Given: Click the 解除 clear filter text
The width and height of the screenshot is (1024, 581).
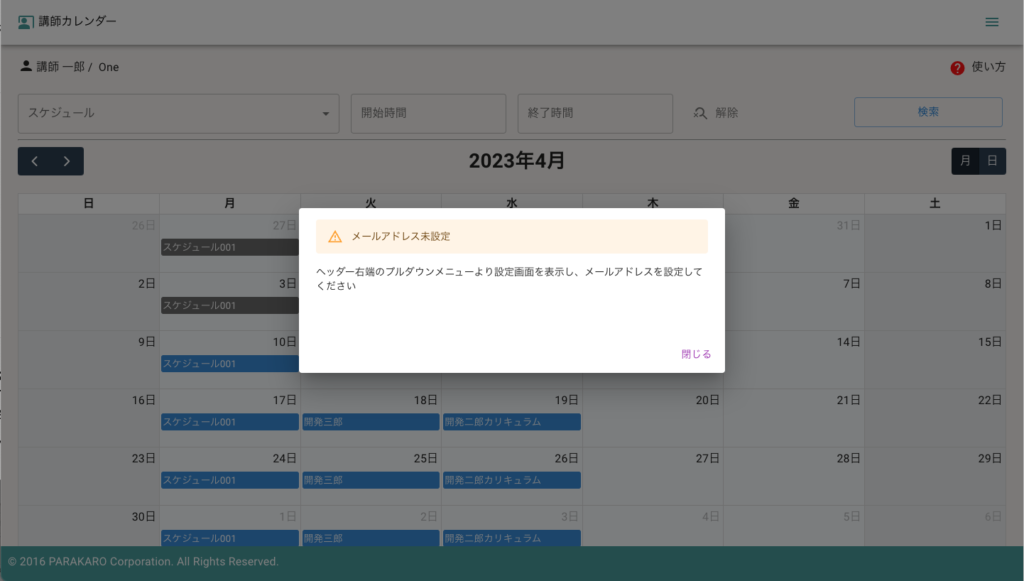Looking at the screenshot, I should 727,113.
